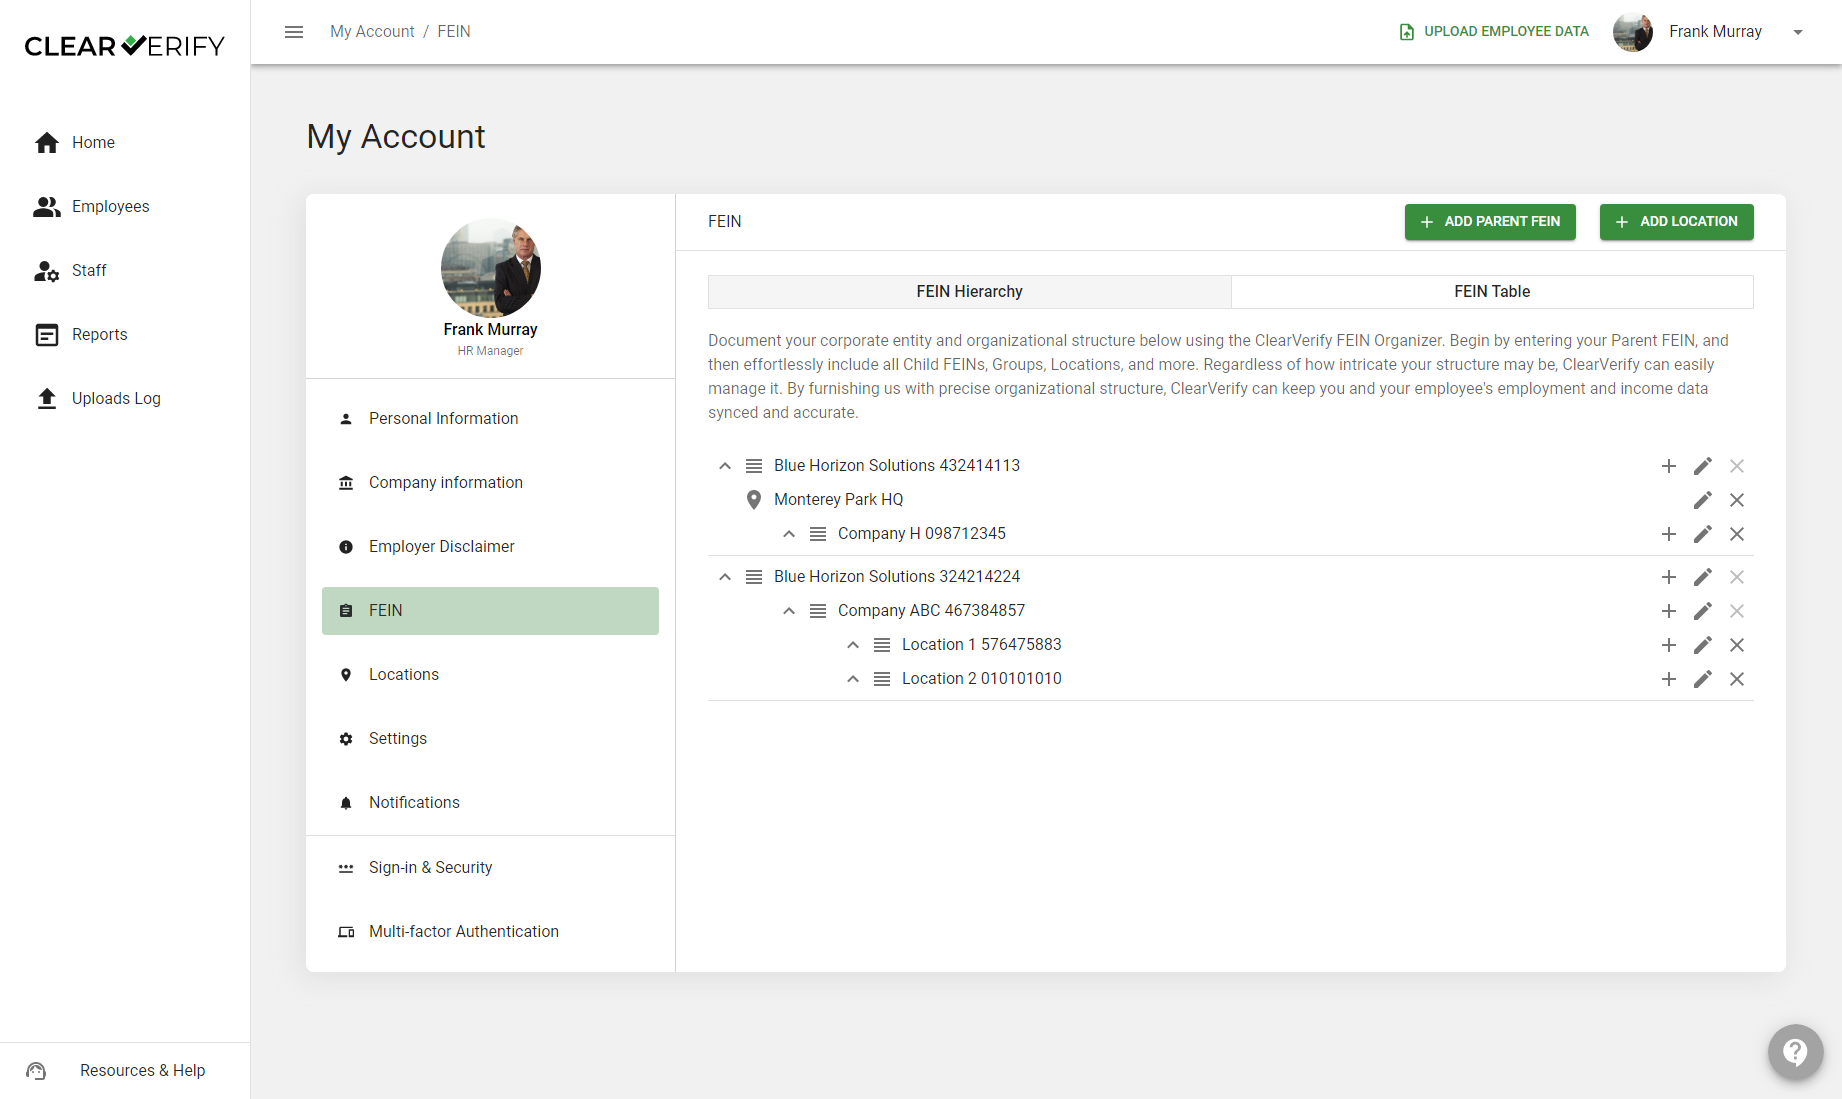1842x1099 pixels.
Task: Open account Settings
Action: pyautogui.click(x=490, y=739)
